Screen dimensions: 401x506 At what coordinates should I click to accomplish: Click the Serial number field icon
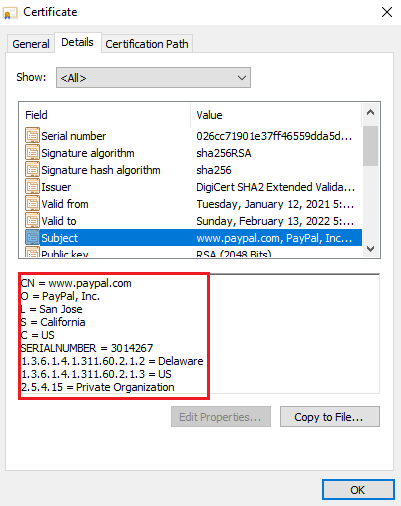tap(32, 135)
